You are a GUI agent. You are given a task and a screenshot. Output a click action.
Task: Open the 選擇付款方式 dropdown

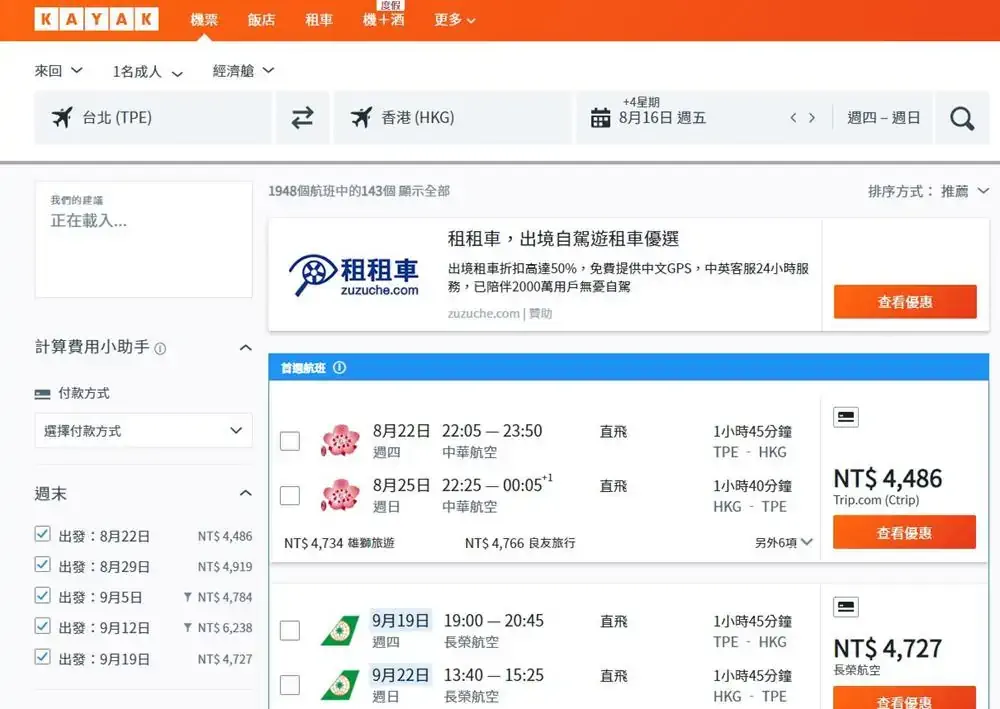(x=143, y=430)
